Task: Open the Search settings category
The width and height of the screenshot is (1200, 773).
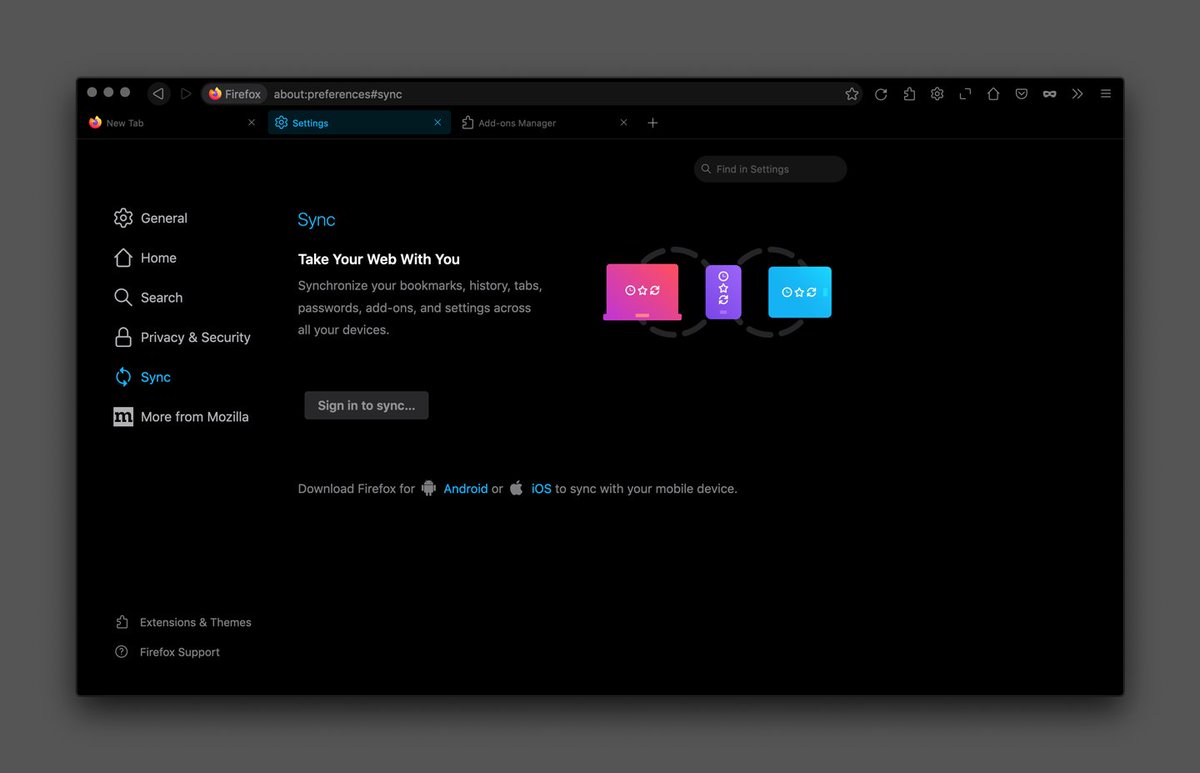Action: click(x=149, y=298)
